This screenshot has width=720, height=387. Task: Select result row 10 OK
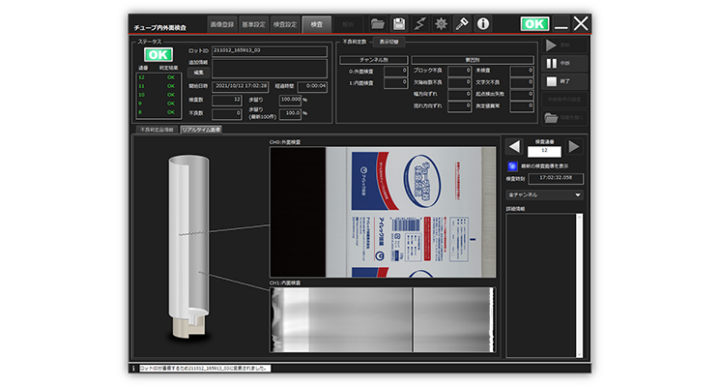tap(158, 95)
